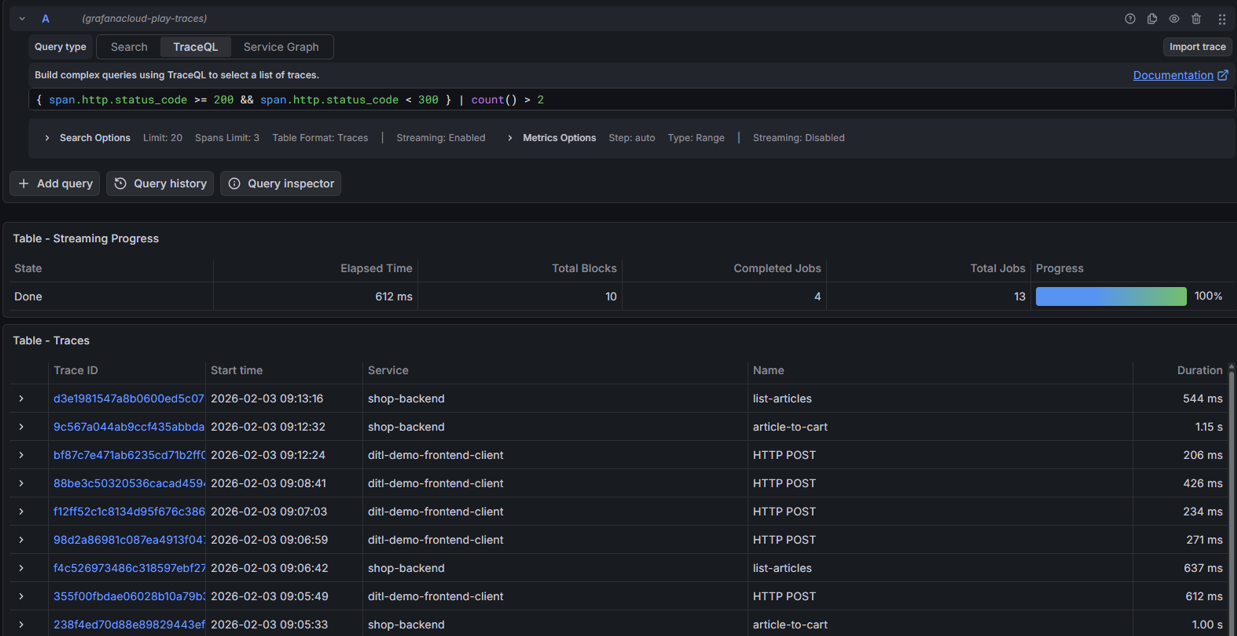Image resolution: width=1237 pixels, height=636 pixels.
Task: Duplicate query A with the copy icon
Action: coord(1152,19)
